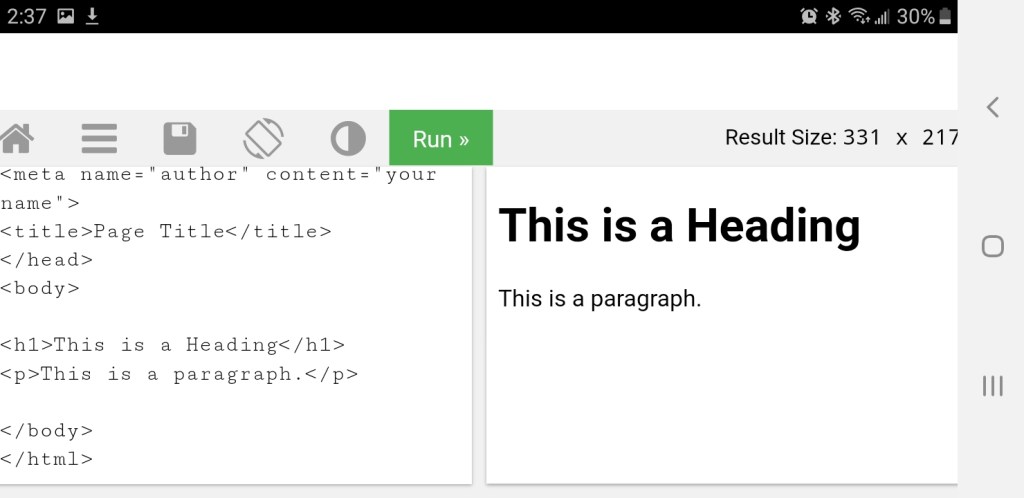Tap the Android home button
This screenshot has height=498, width=1024.
coord(992,246)
